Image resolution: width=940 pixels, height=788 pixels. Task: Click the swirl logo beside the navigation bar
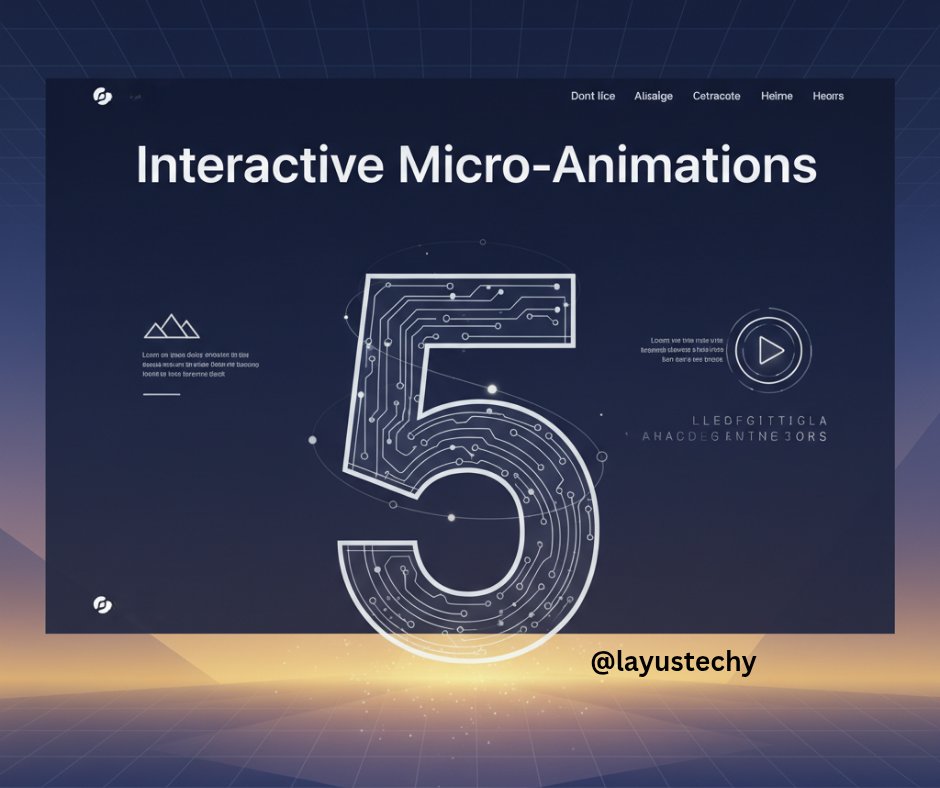(103, 96)
